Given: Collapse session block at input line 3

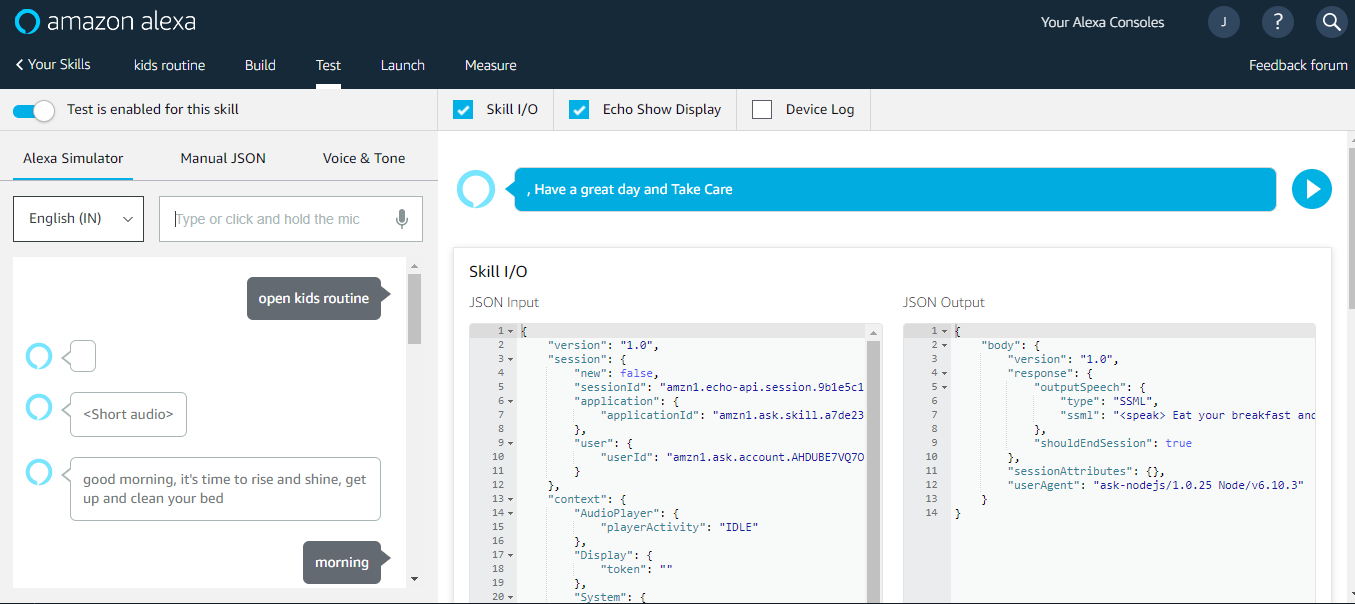Looking at the screenshot, I should (x=511, y=359).
